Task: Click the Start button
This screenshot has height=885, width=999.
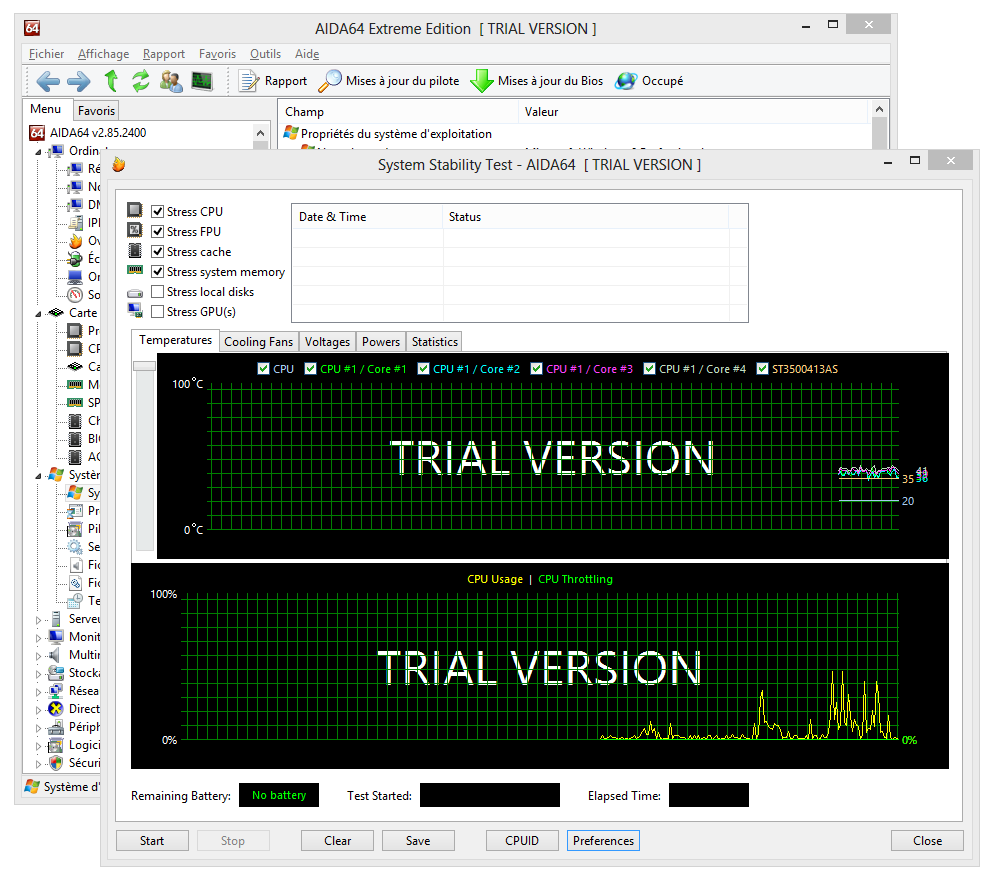Action: [x=152, y=840]
